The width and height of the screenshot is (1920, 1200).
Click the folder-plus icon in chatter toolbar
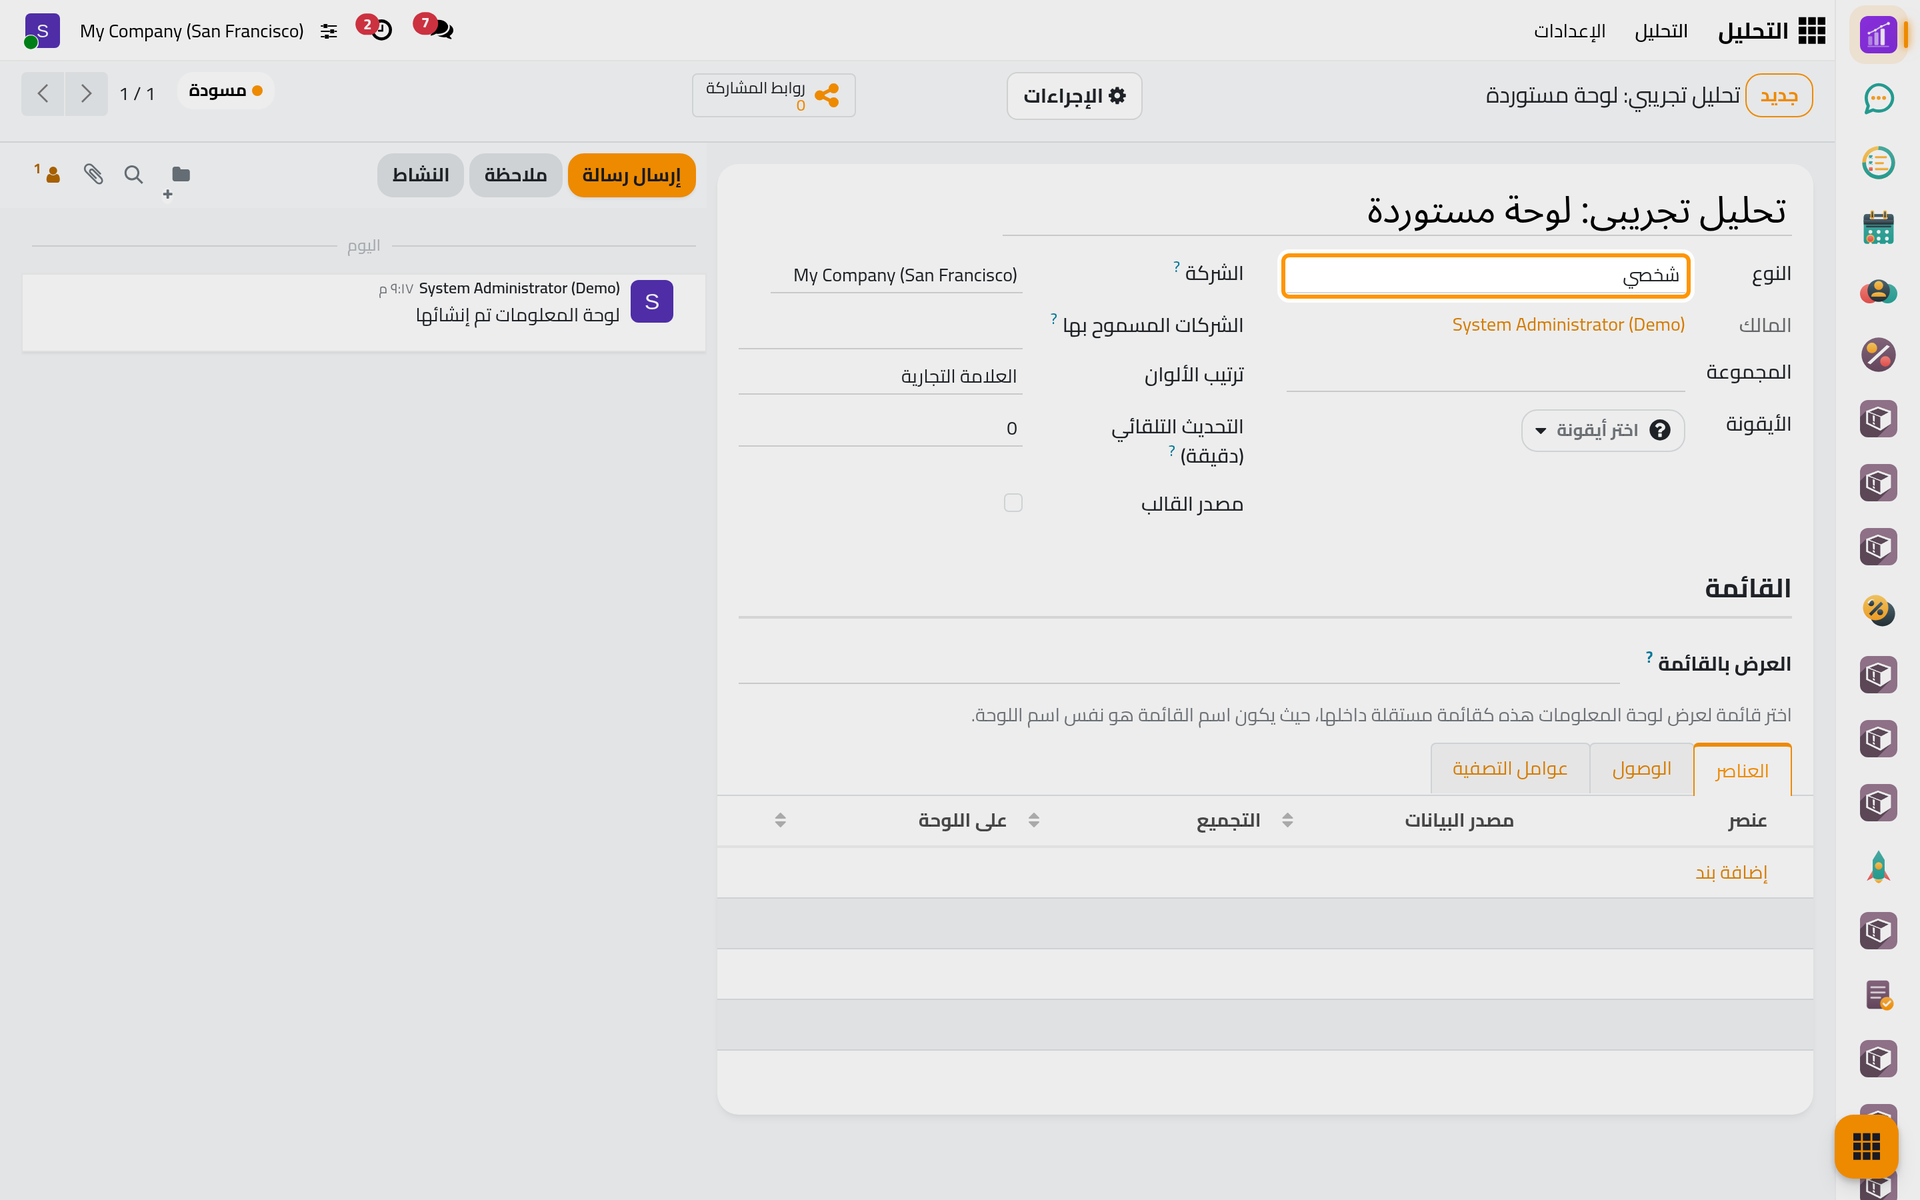click(177, 180)
